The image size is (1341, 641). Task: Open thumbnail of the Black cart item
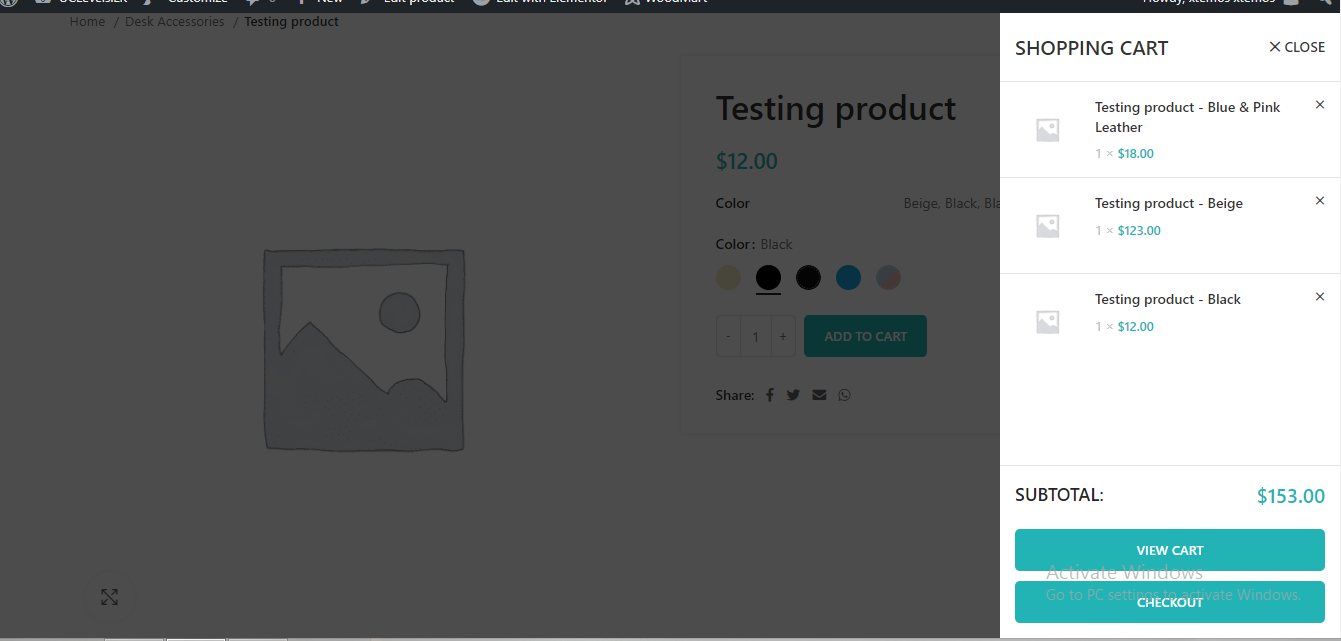(1047, 322)
